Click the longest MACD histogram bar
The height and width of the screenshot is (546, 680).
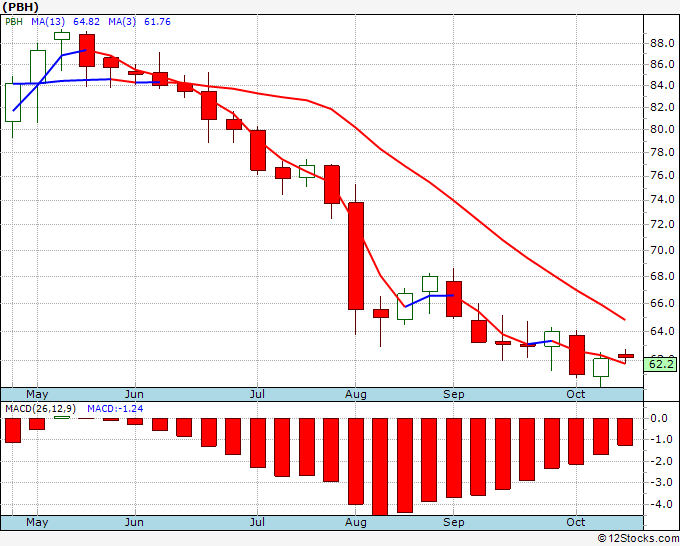380,467
